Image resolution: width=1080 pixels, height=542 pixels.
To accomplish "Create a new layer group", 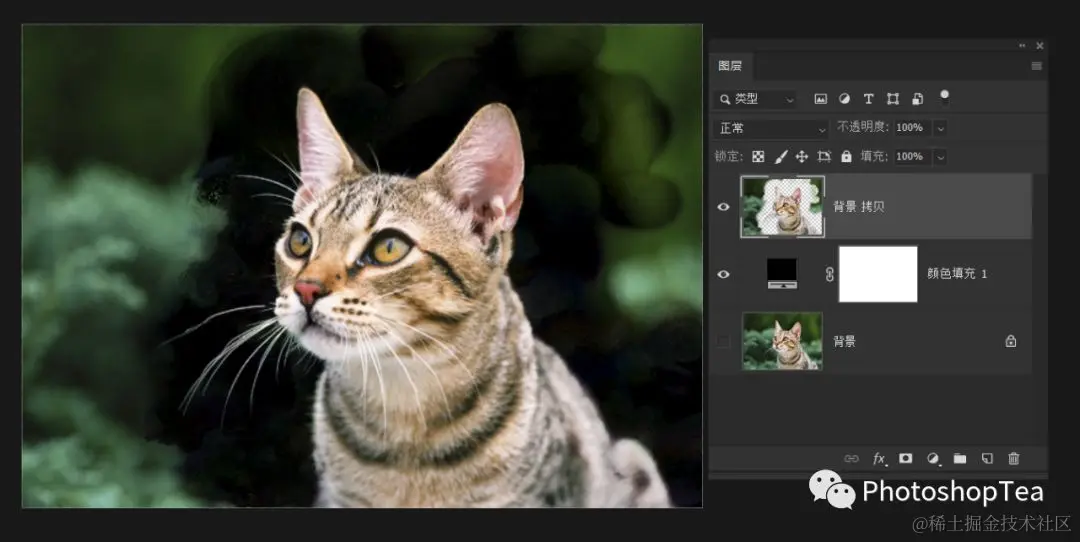I will pos(959,459).
